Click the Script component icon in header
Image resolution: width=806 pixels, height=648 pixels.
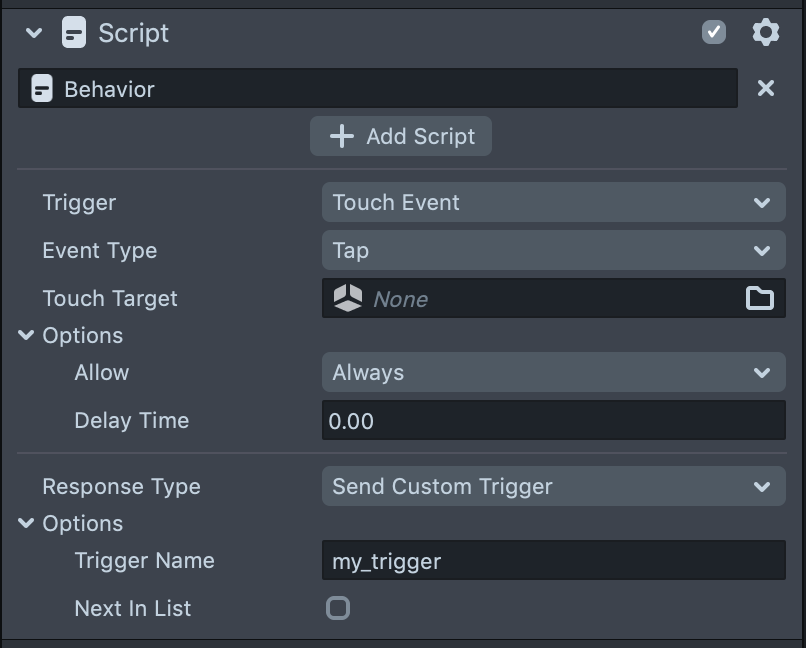[74, 33]
